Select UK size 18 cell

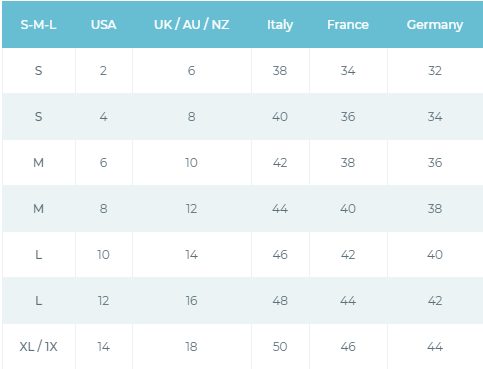192,347
